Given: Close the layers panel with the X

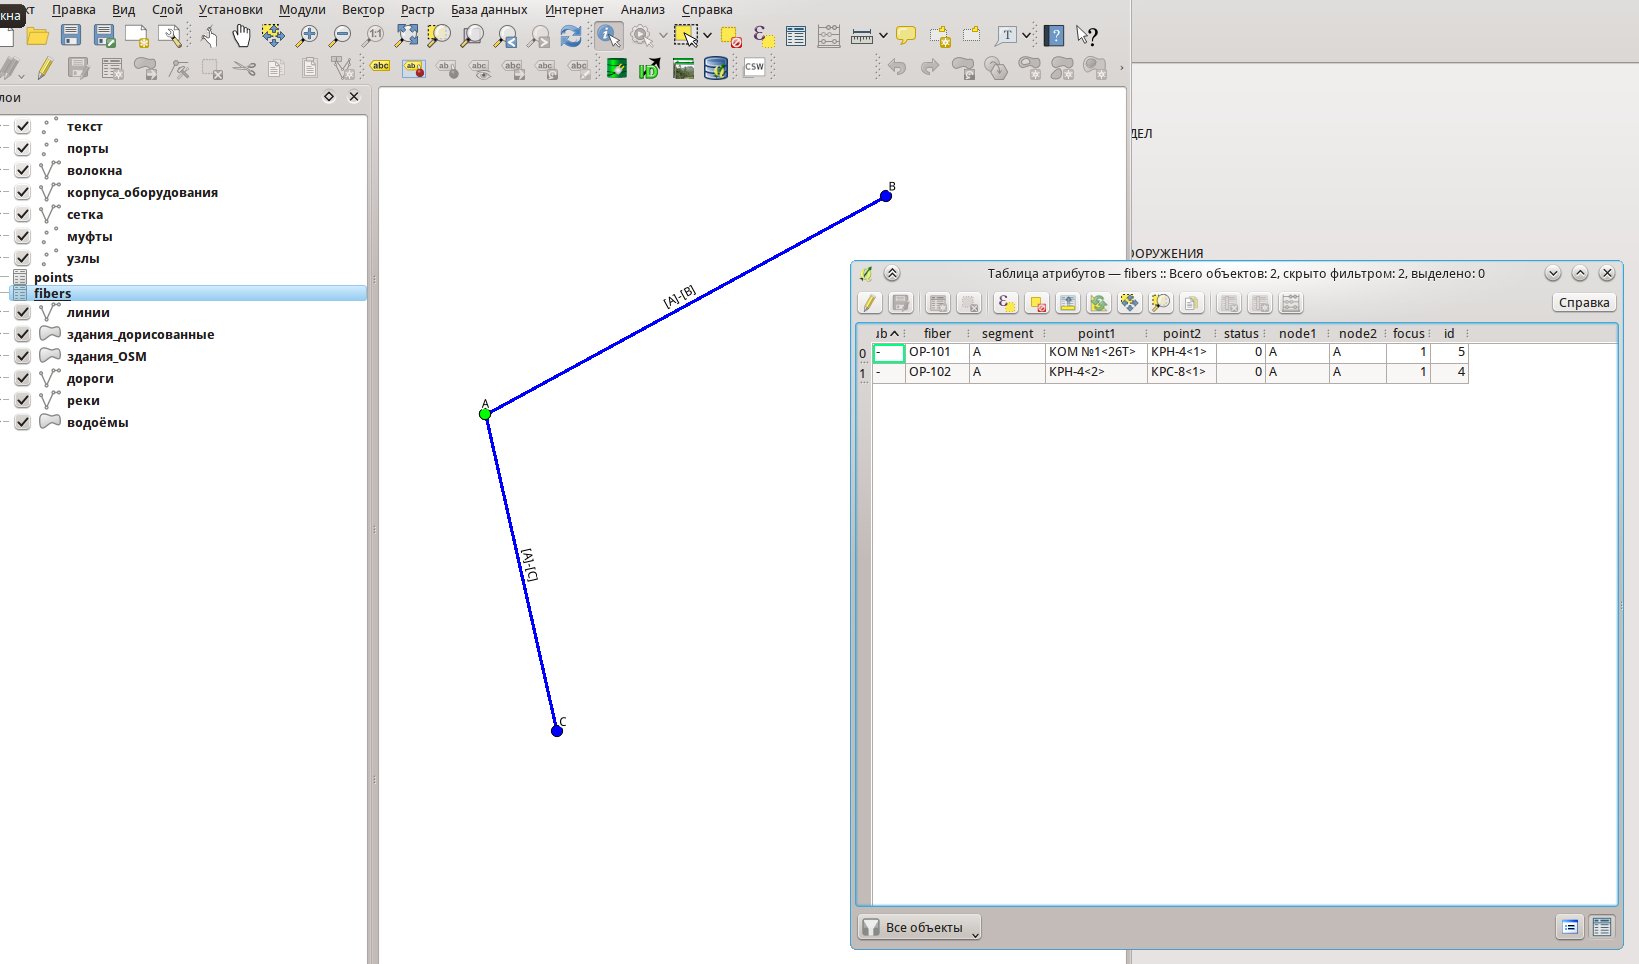Looking at the screenshot, I should click(354, 97).
